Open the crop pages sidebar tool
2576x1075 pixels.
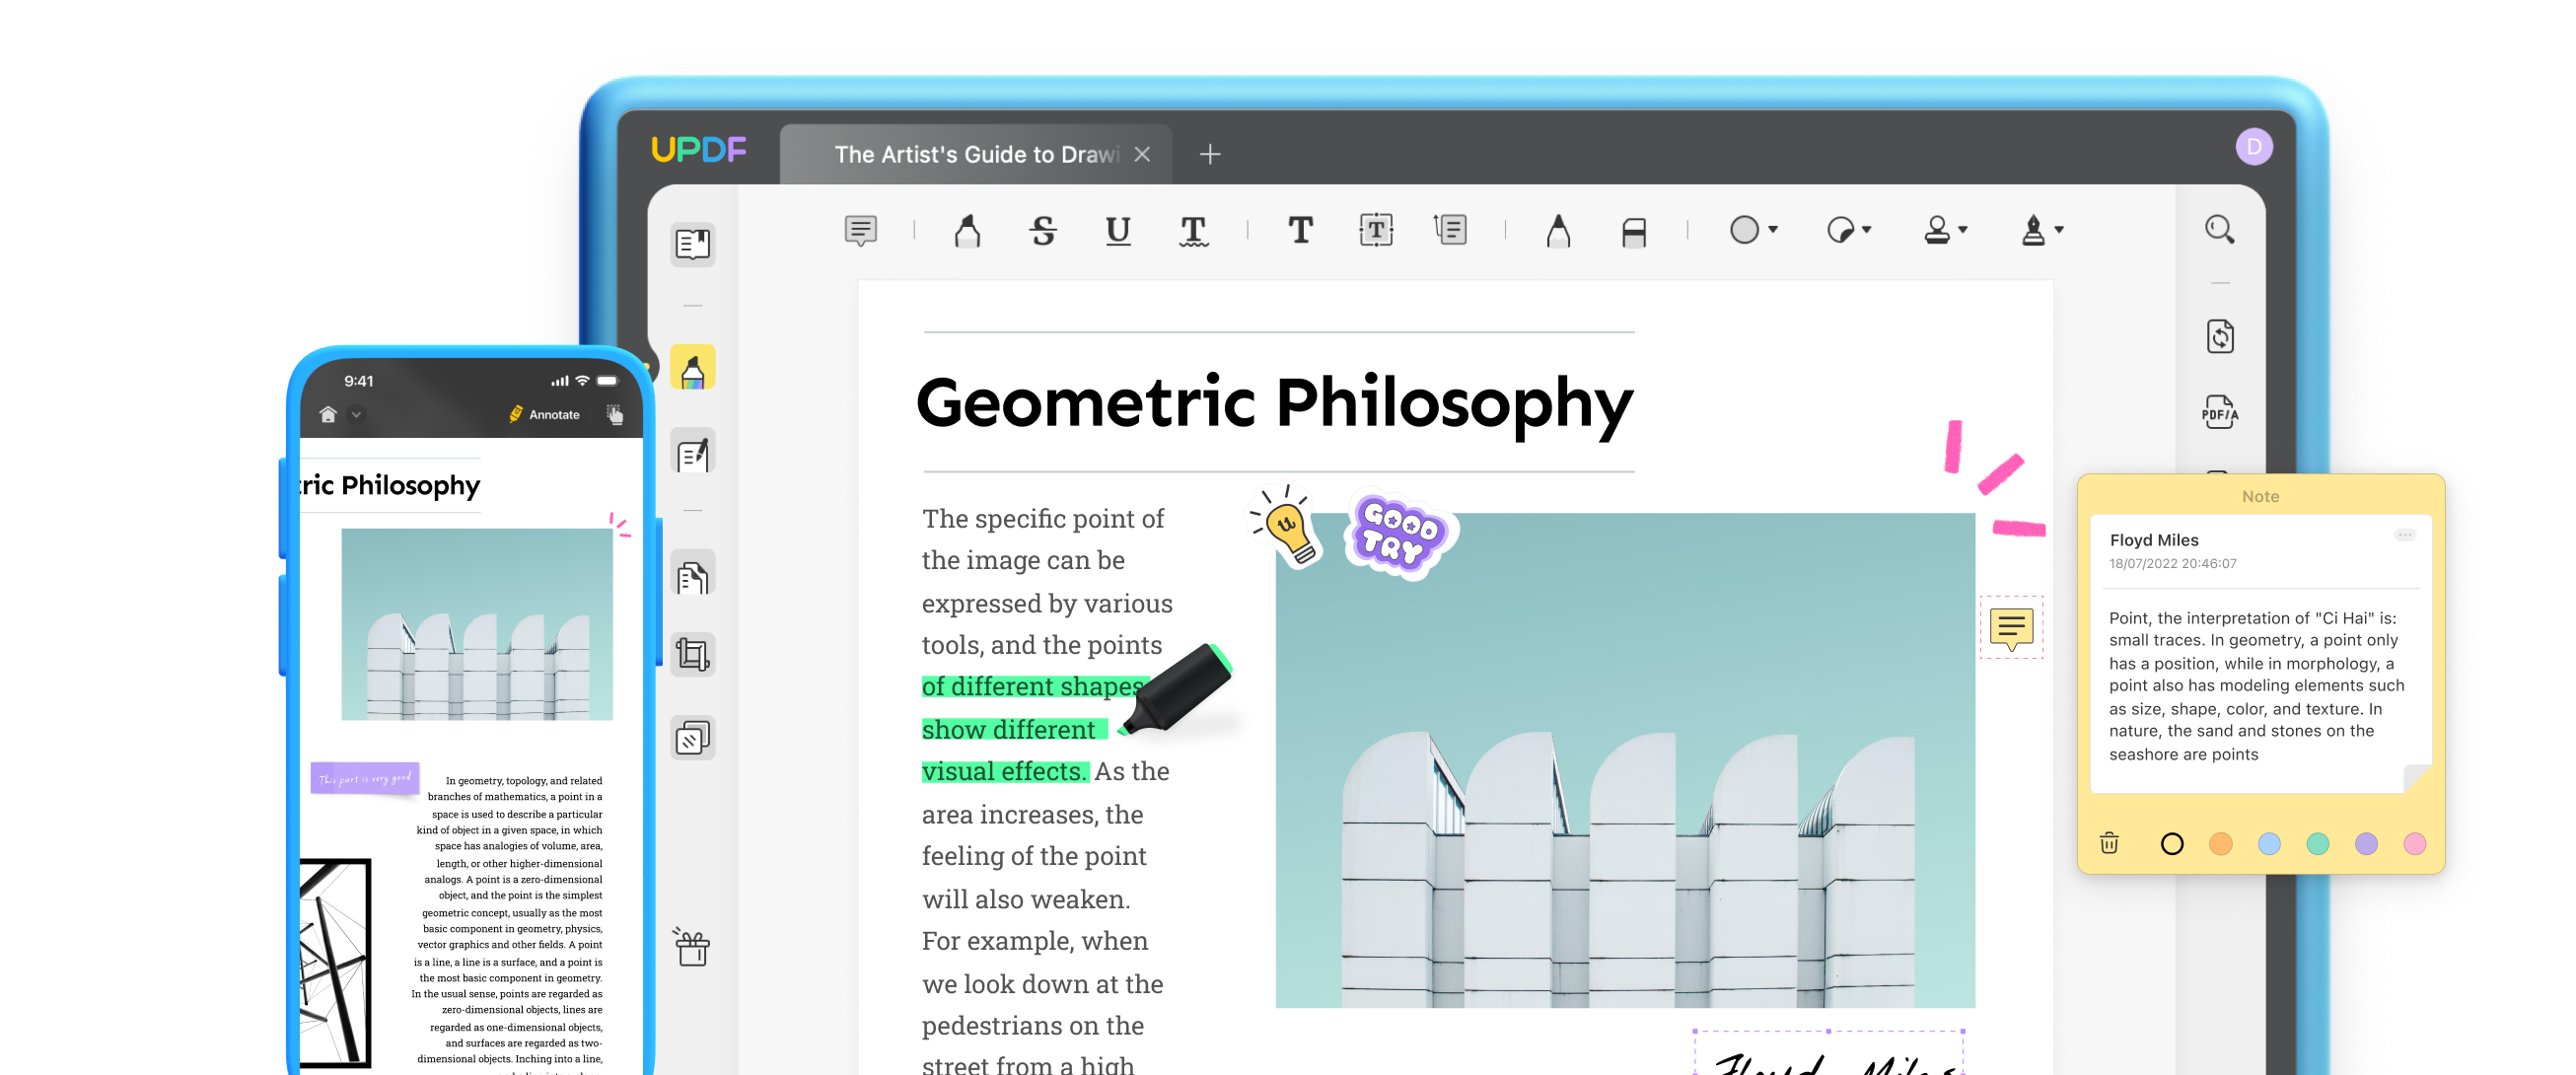tap(693, 655)
